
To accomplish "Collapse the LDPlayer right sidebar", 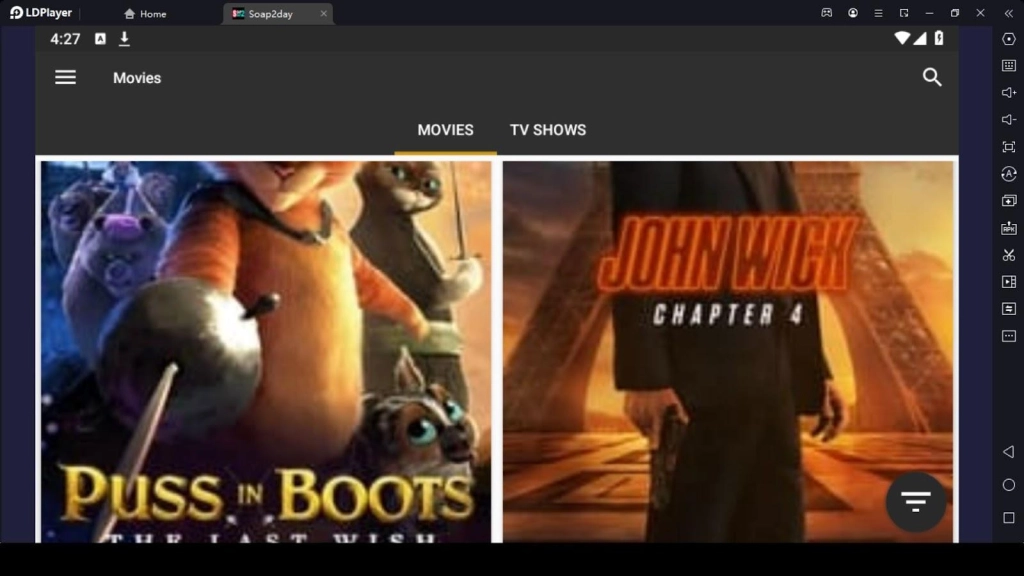I will tap(1008, 13).
